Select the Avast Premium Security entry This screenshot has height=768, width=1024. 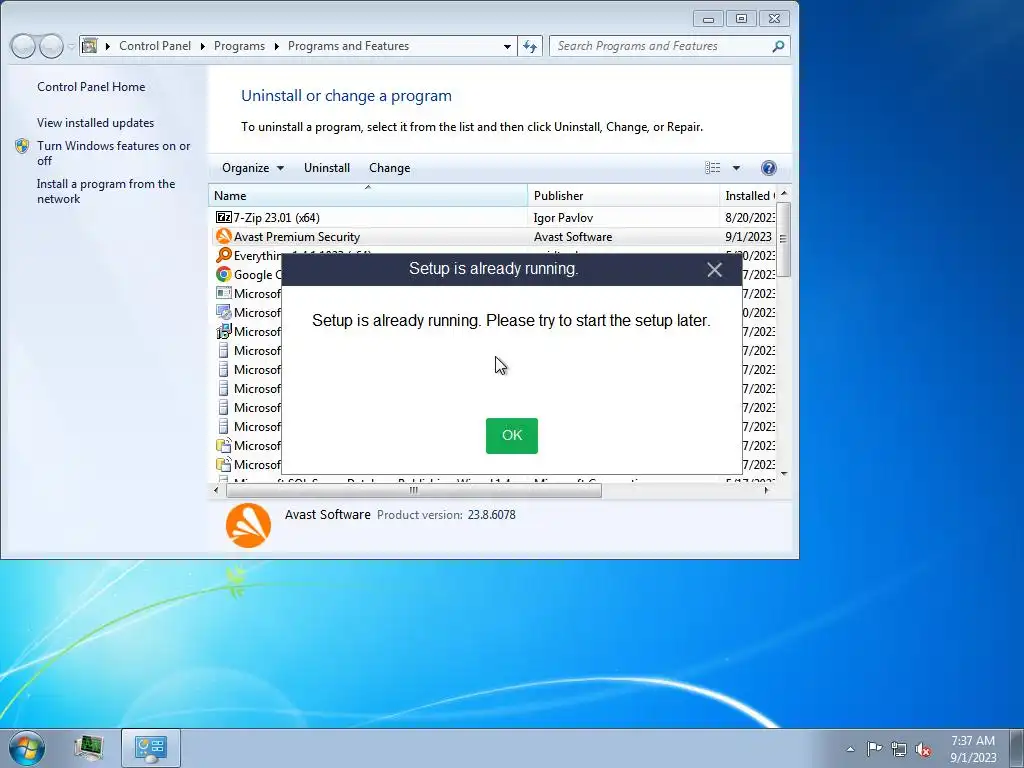coord(494,236)
